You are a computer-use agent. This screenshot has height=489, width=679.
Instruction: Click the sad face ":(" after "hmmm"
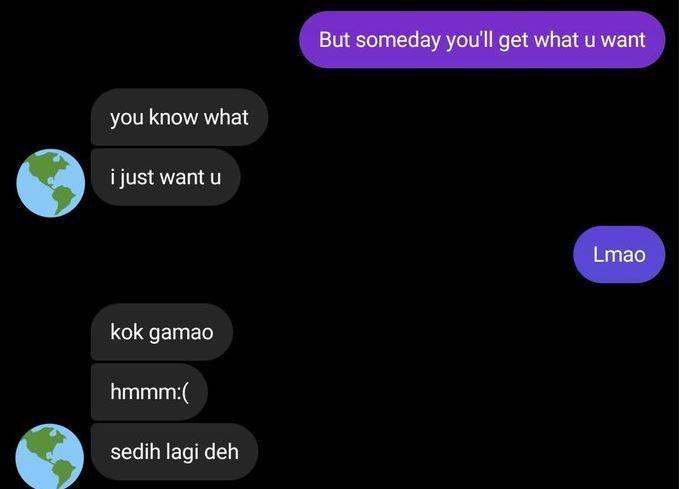pyautogui.click(x=183, y=393)
